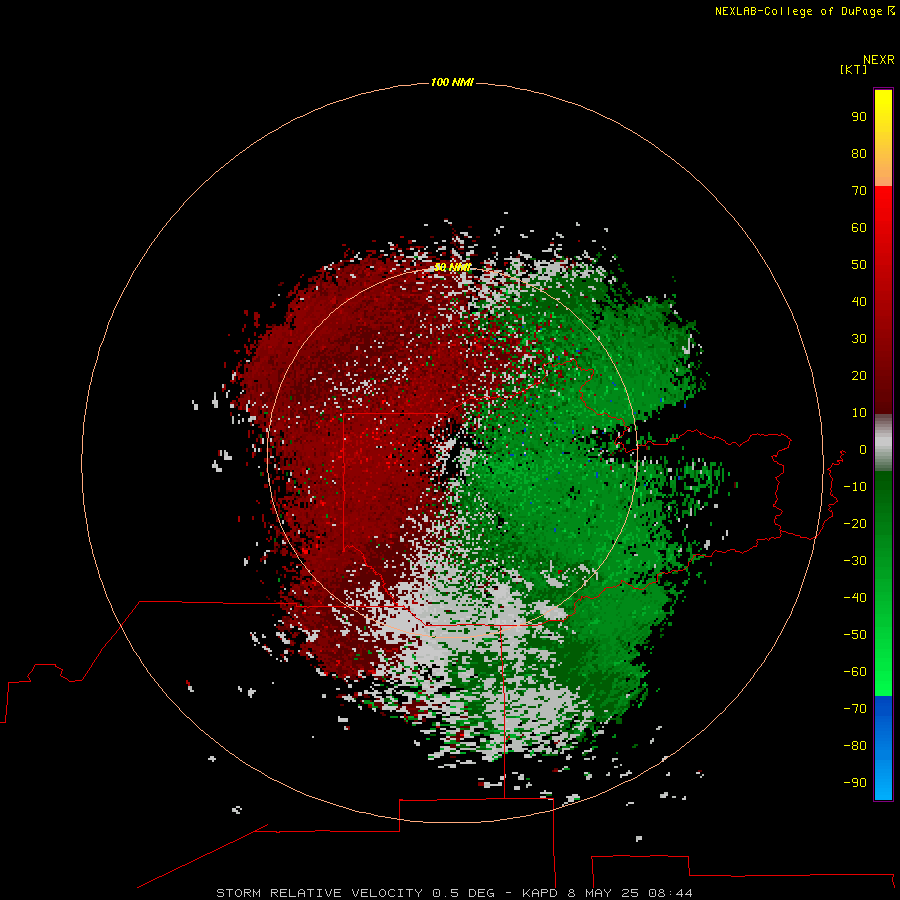900x900 pixels.
Task: Click the 90 knot scale label
Action: pyautogui.click(x=859, y=117)
